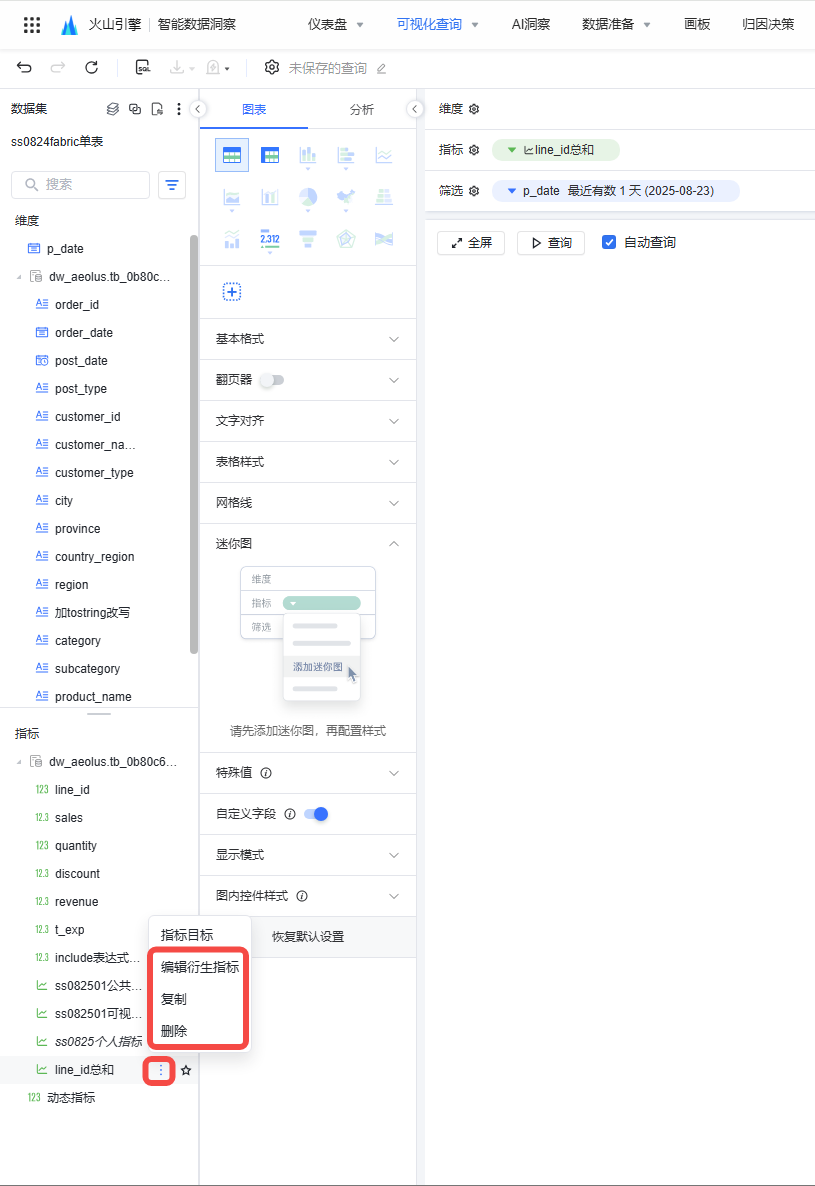
Task: Open the 可视化查询 top menu
Action: (x=438, y=24)
